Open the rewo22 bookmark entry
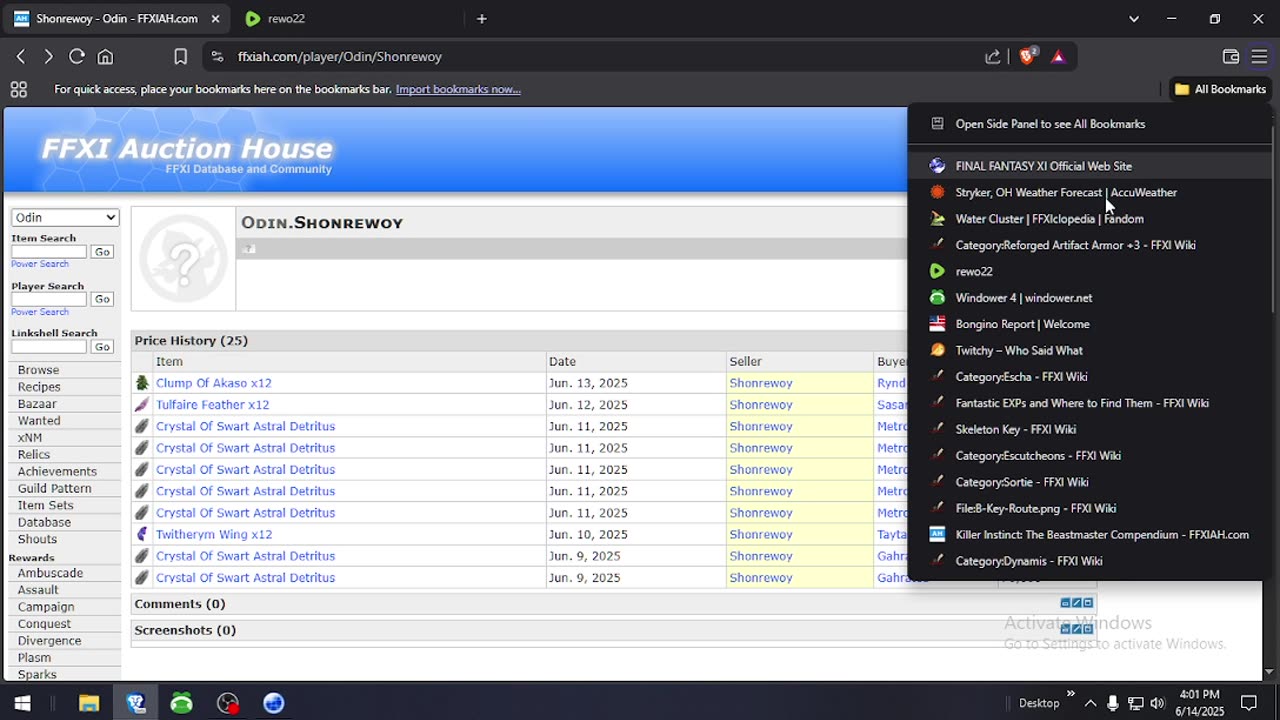The image size is (1280, 720). pos(1090,271)
